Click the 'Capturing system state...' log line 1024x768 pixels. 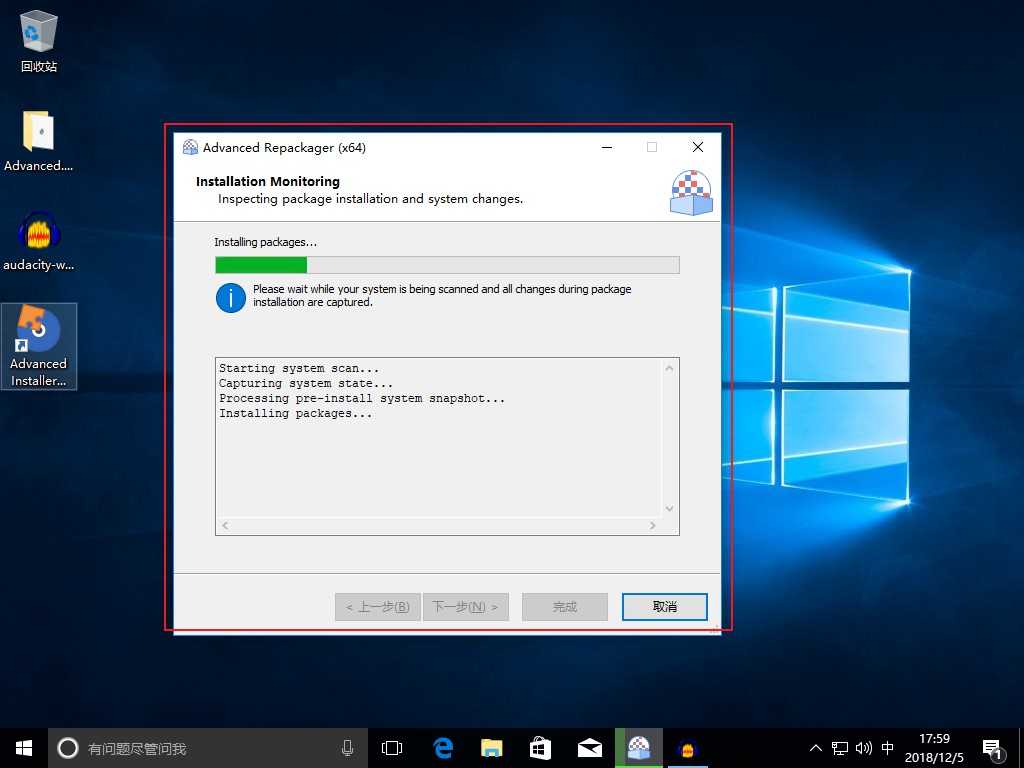306,383
